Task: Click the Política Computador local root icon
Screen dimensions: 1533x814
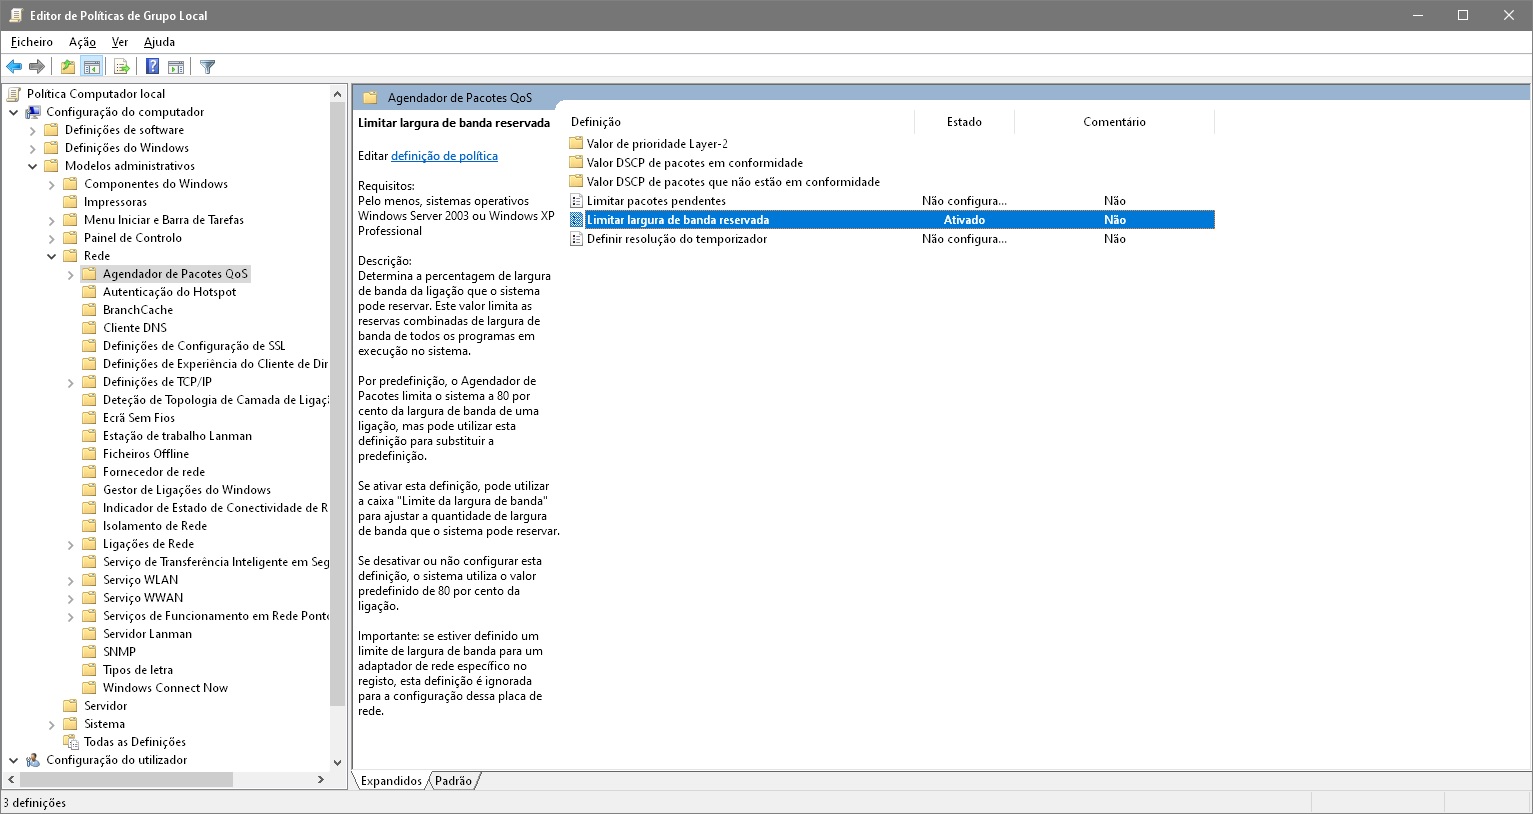Action: (x=14, y=94)
